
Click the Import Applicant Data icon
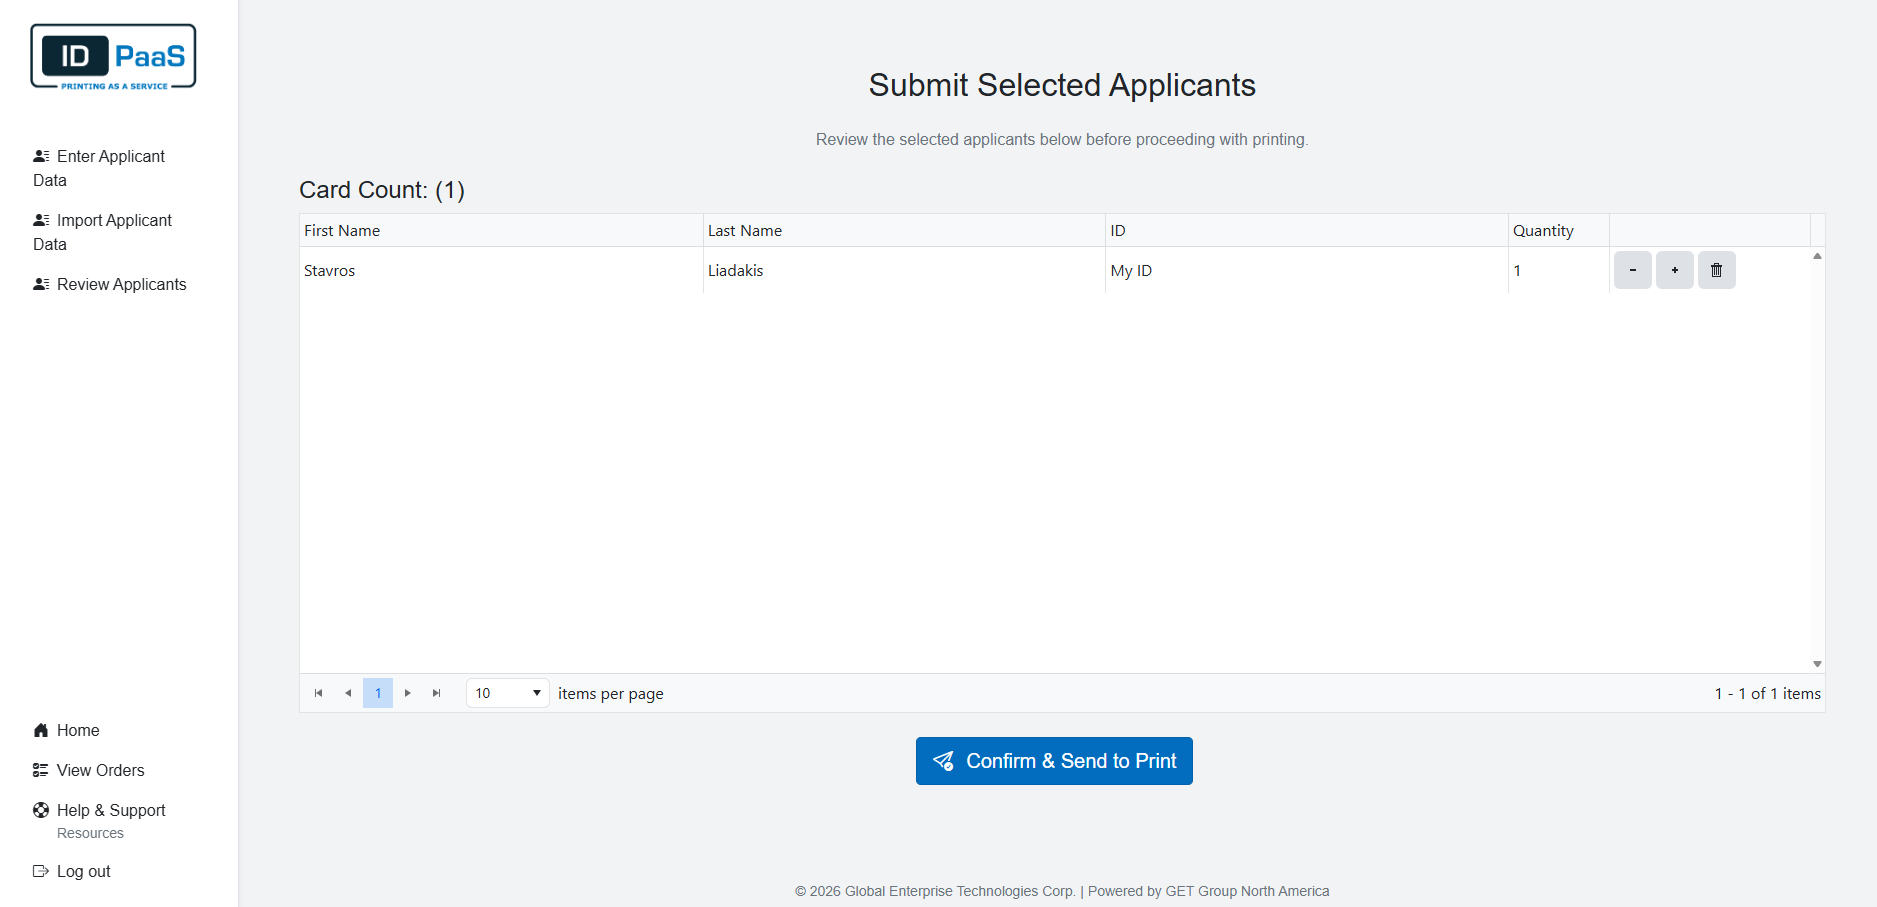[40, 220]
